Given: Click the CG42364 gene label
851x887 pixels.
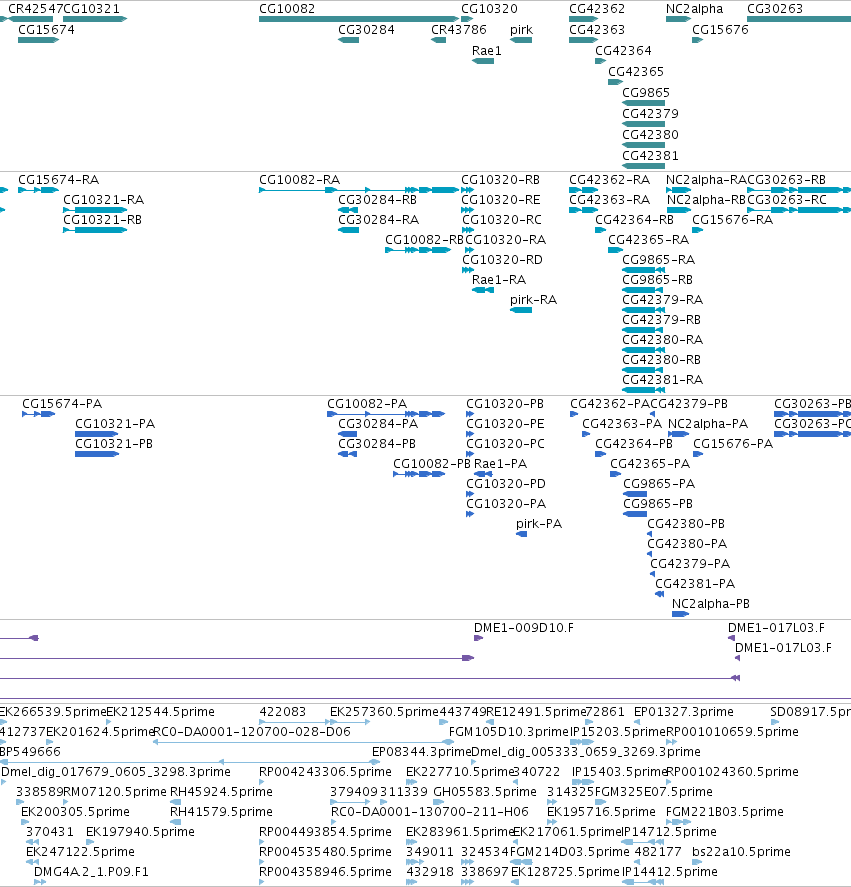Looking at the screenshot, I should 624,51.
